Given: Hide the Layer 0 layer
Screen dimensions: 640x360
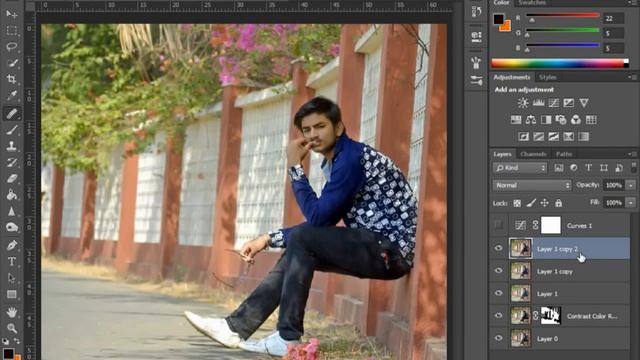Looking at the screenshot, I should pyautogui.click(x=498, y=338).
